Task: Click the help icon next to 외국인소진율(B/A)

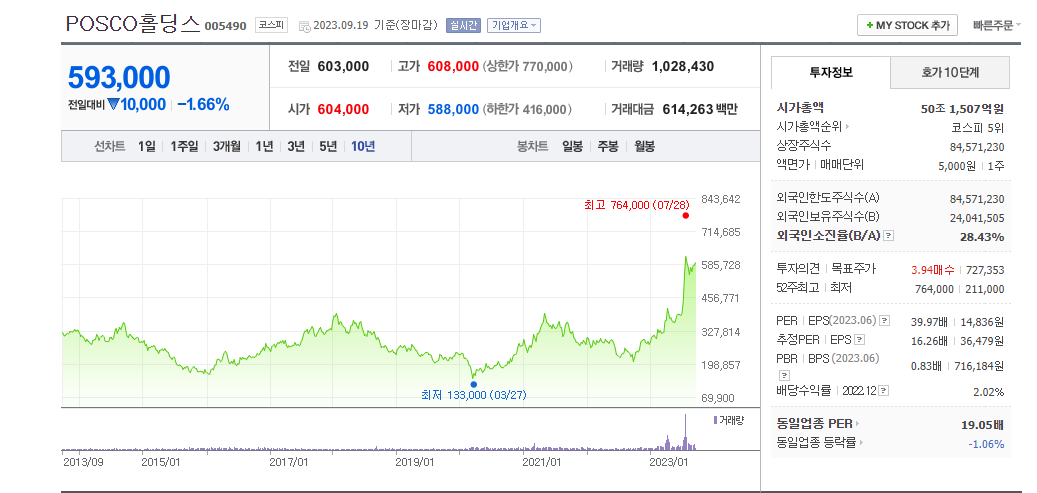Action: [889, 235]
